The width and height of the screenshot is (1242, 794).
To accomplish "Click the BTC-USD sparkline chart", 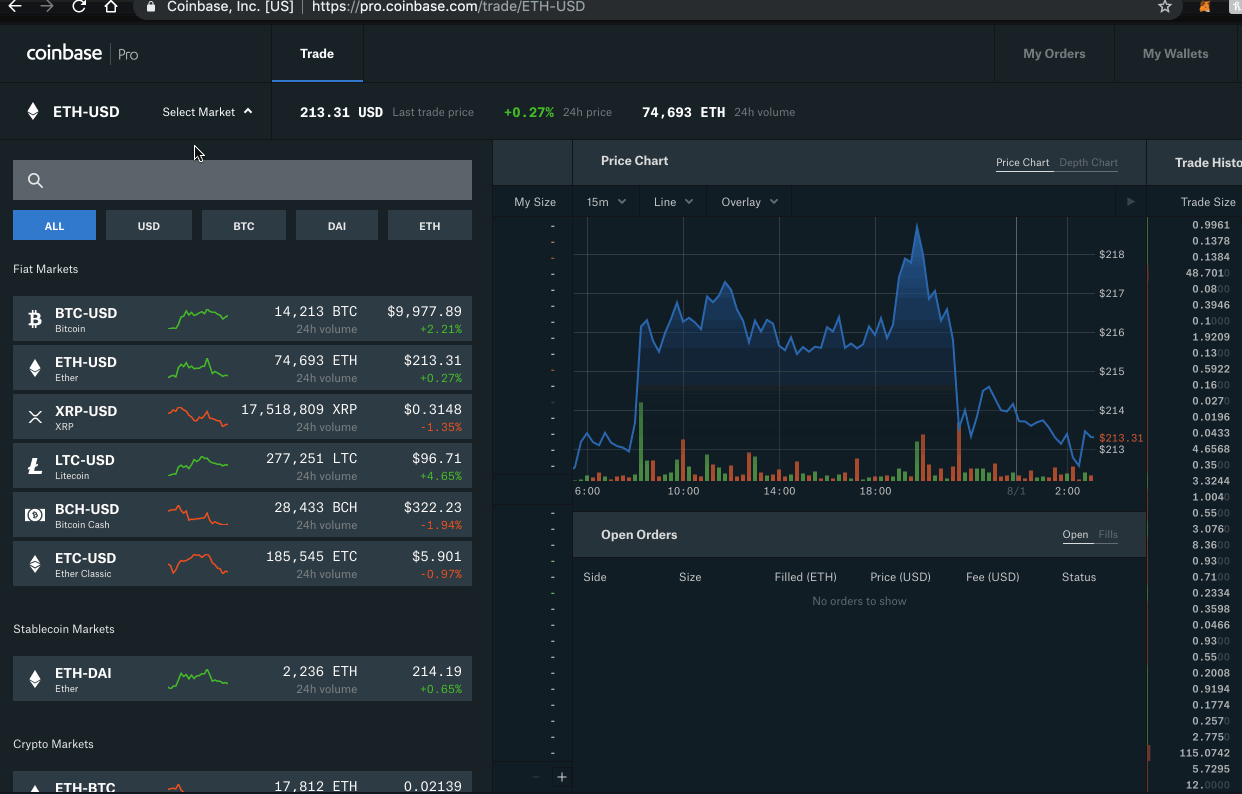I will pyautogui.click(x=198, y=319).
